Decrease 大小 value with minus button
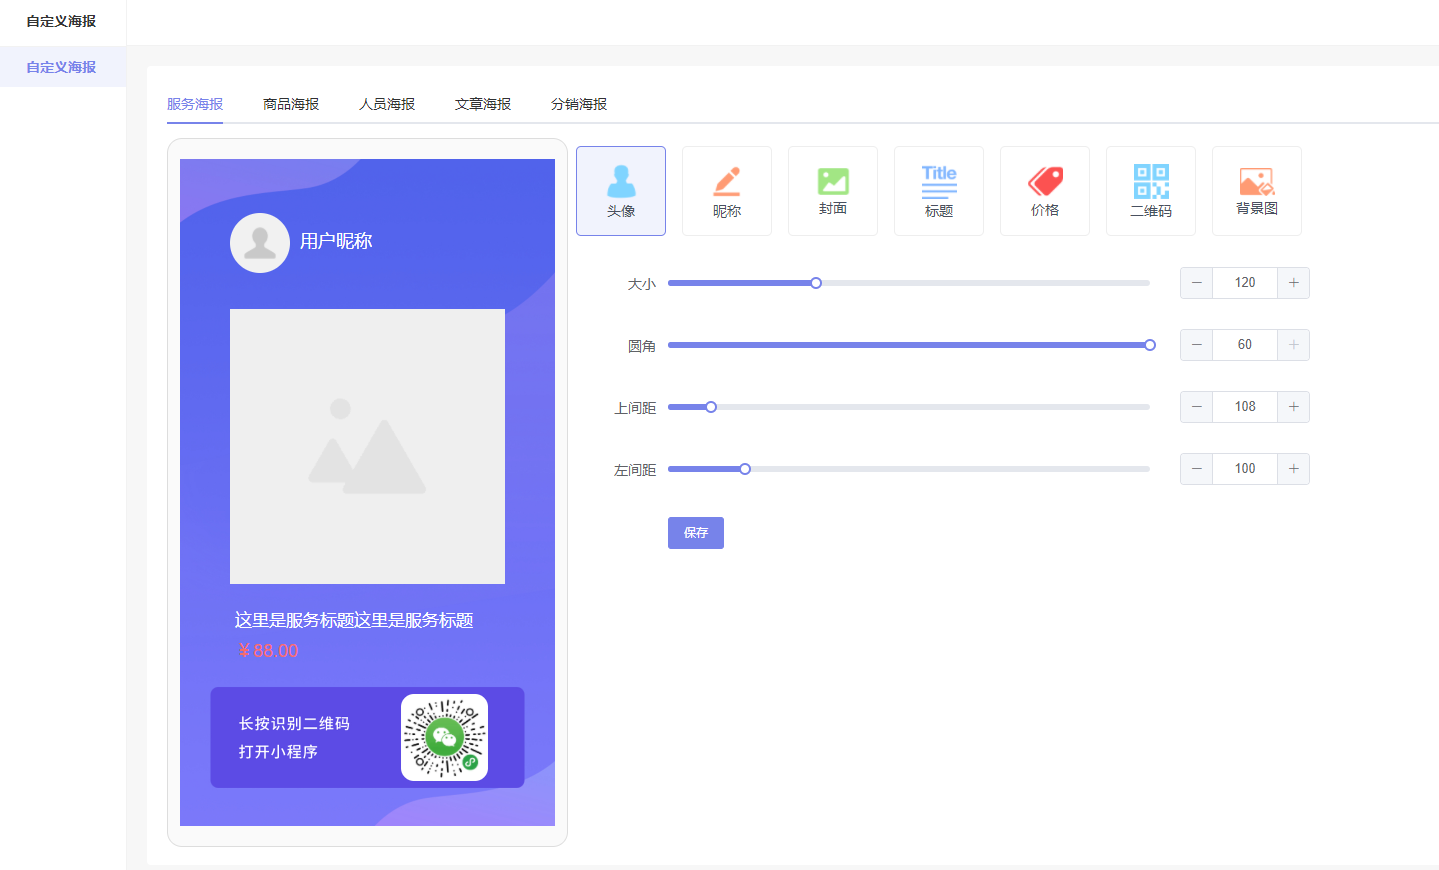The width and height of the screenshot is (1439, 870). (x=1197, y=283)
